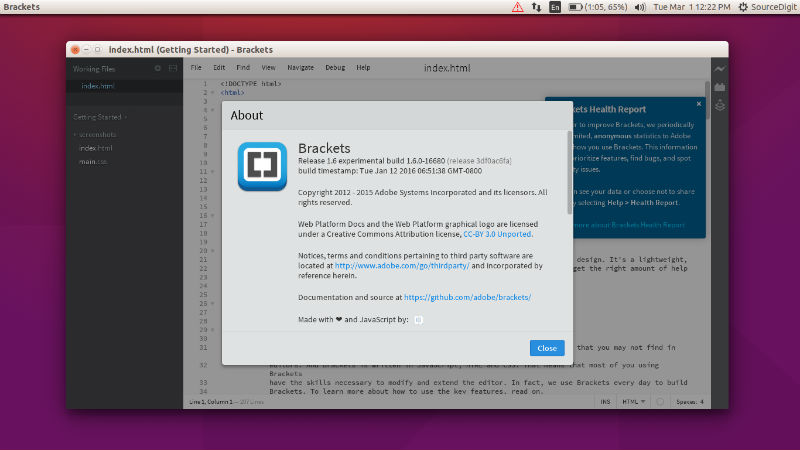Click the SourceDigit user name
This screenshot has height=450, width=800.
click(x=773, y=7)
